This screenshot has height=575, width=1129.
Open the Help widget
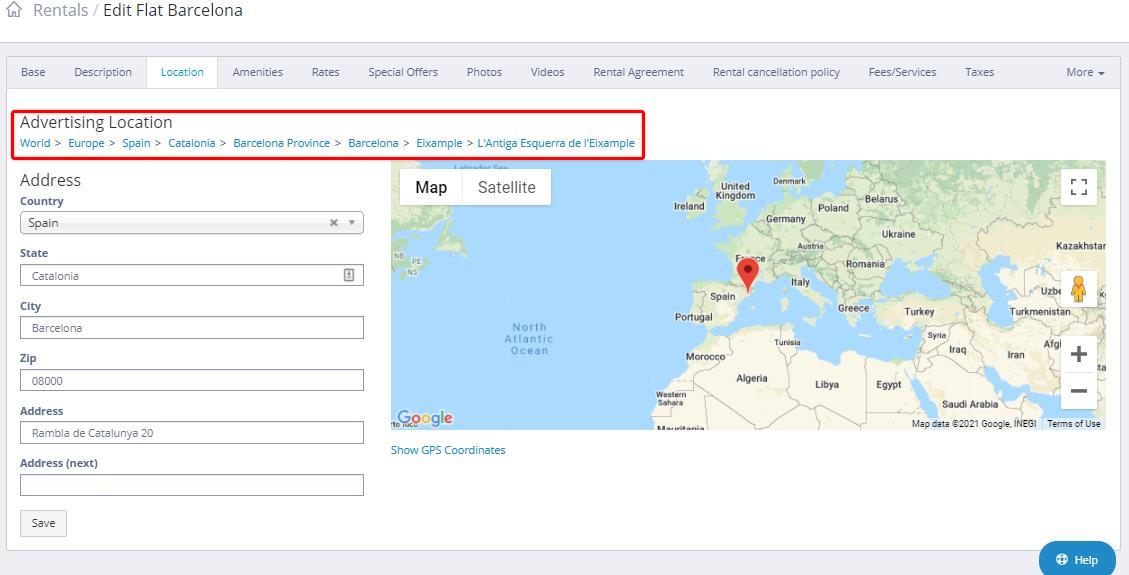click(1077, 559)
